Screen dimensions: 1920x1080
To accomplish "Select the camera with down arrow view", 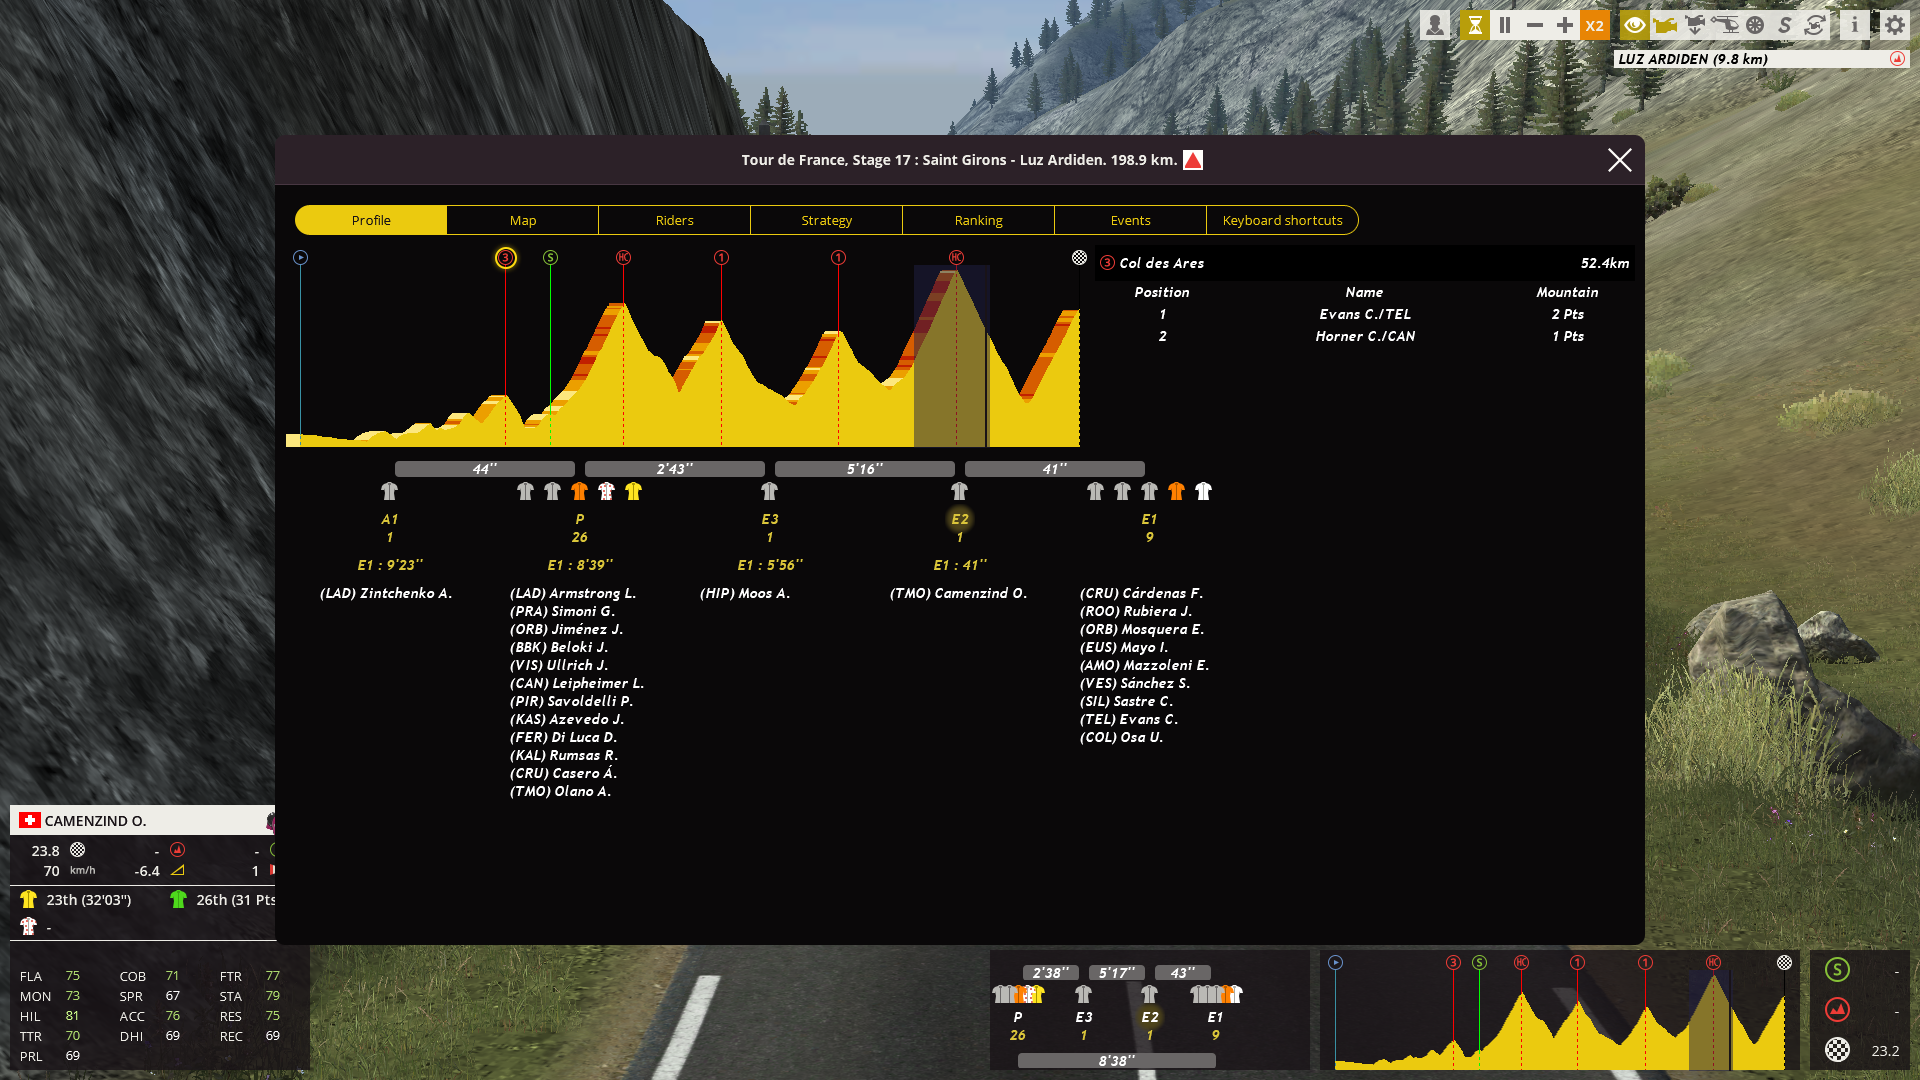I will click(x=1695, y=25).
